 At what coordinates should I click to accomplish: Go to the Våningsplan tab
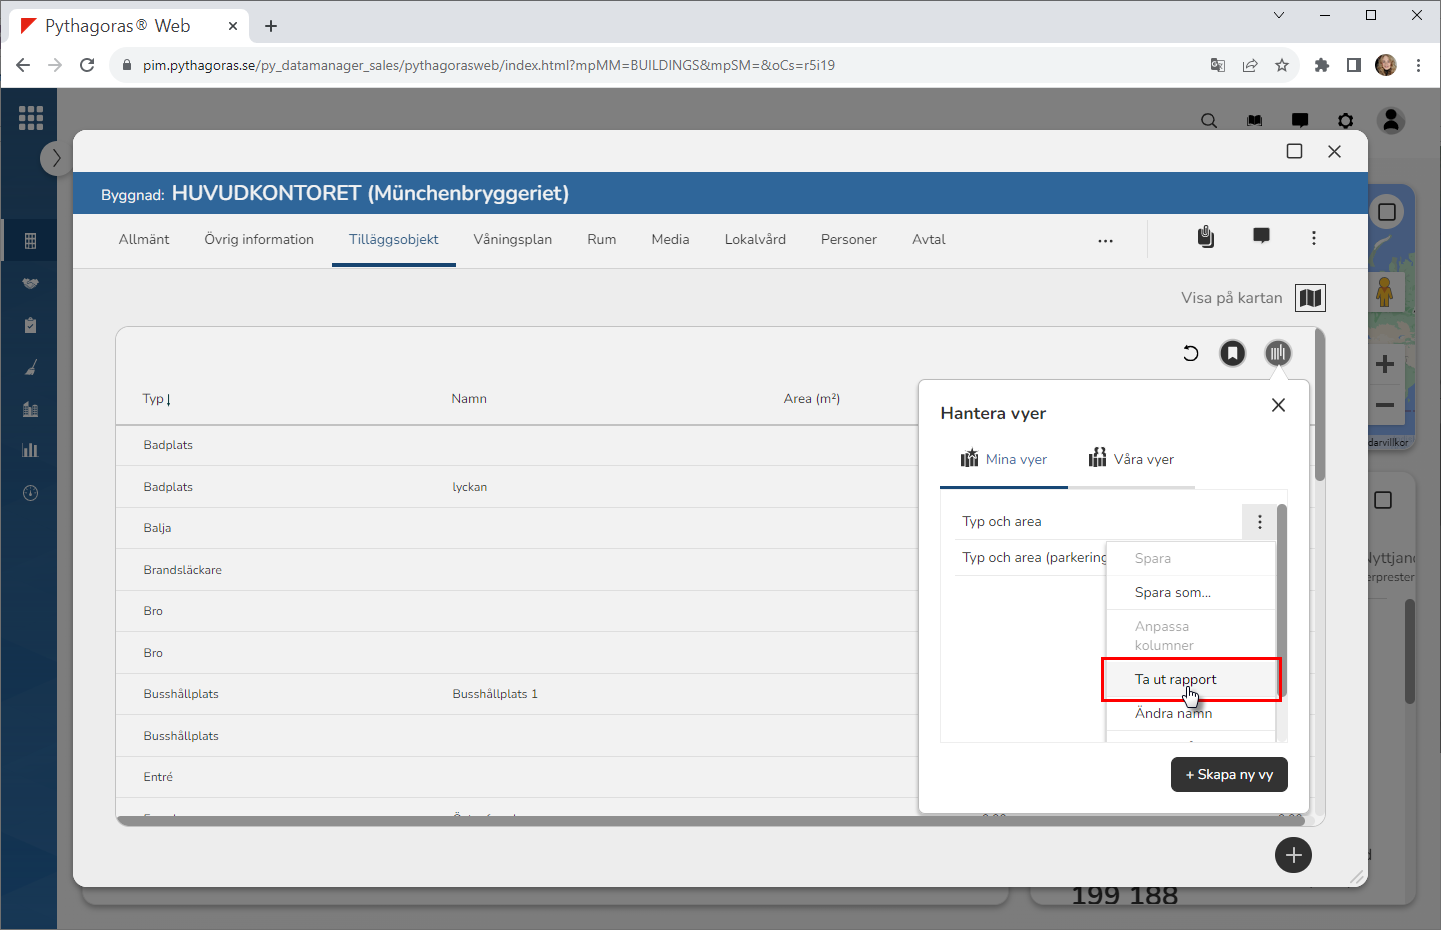(x=512, y=240)
